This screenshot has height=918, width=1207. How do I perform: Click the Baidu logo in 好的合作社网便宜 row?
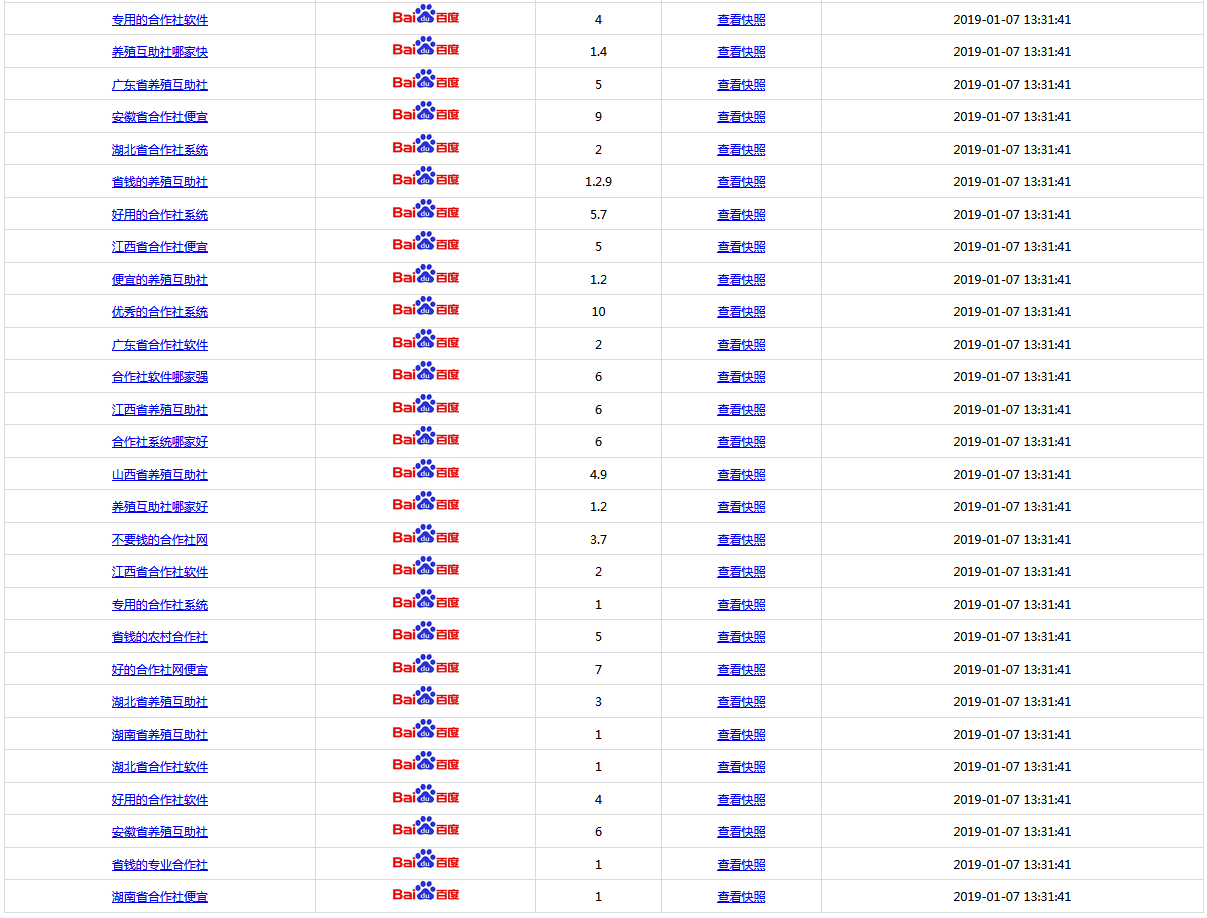tap(426, 666)
